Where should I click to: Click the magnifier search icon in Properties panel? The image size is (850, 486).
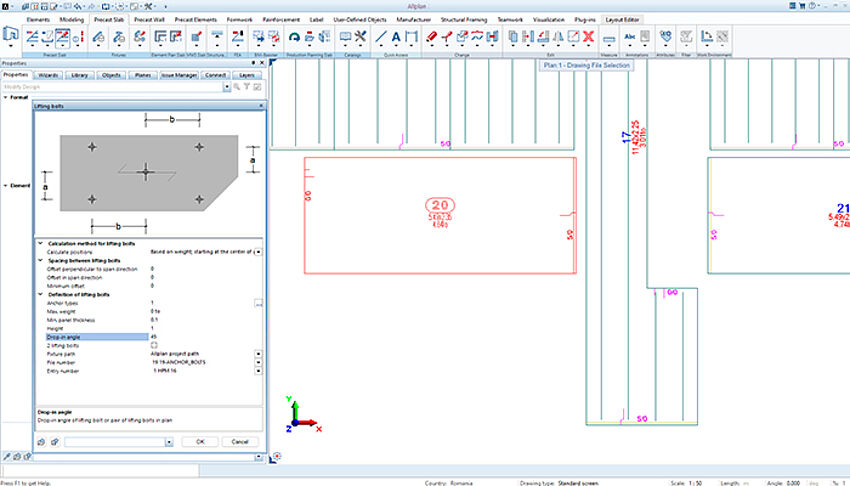pos(235,88)
